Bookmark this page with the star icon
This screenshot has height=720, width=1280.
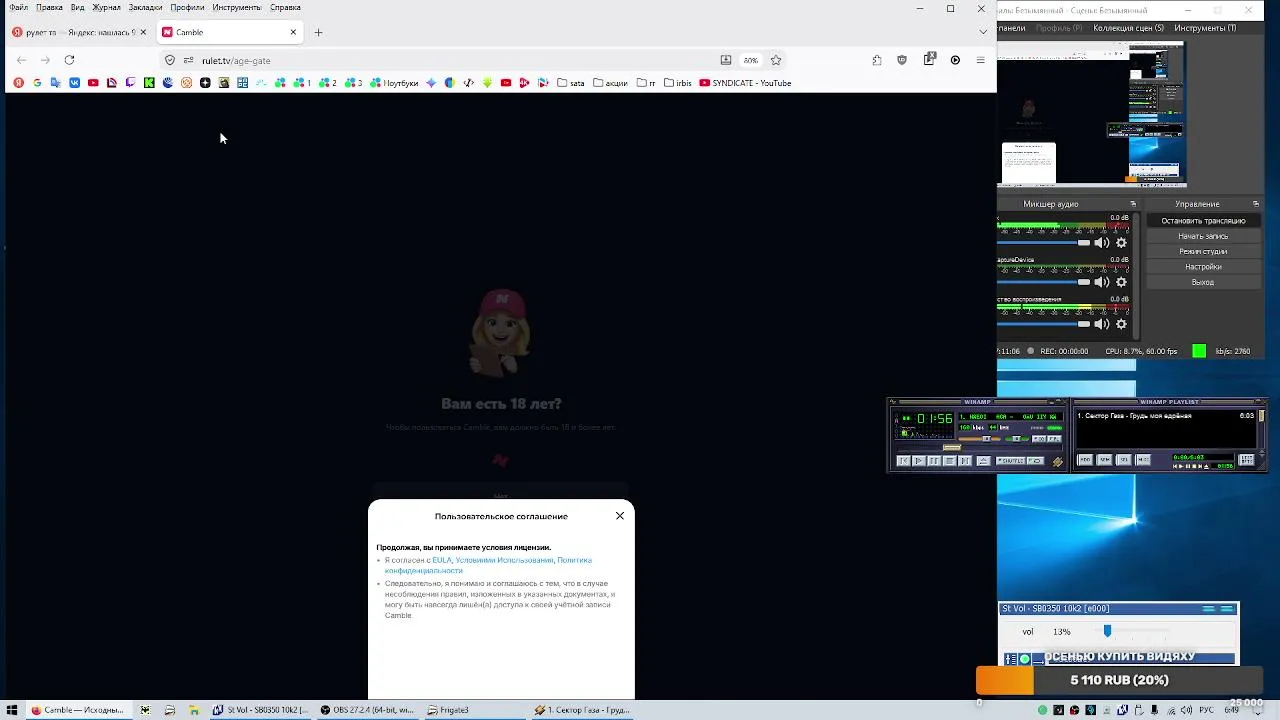tap(776, 60)
